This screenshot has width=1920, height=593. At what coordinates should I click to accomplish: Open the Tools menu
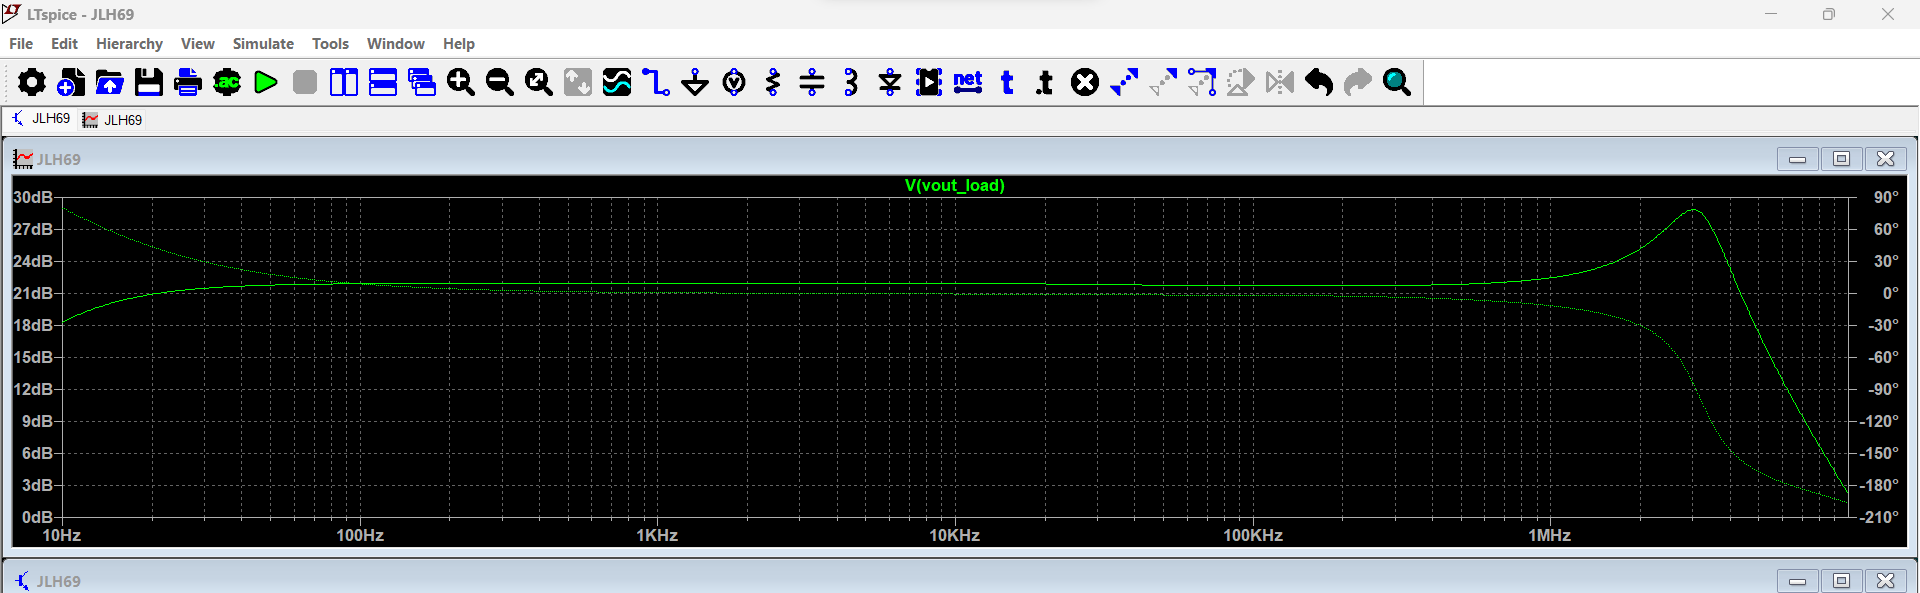330,44
